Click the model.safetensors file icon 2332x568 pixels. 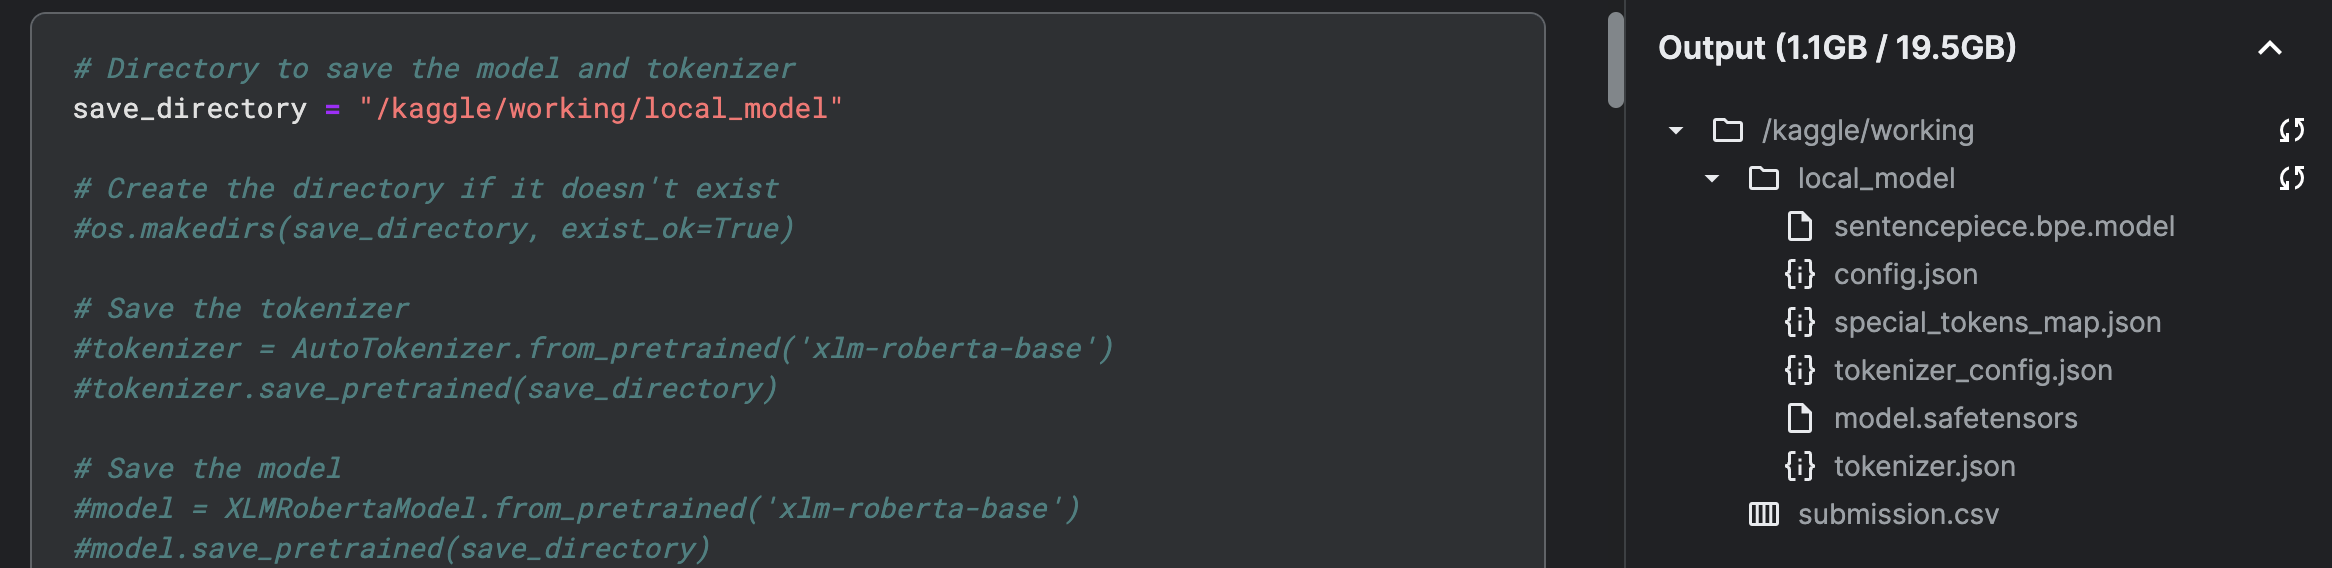(1799, 418)
